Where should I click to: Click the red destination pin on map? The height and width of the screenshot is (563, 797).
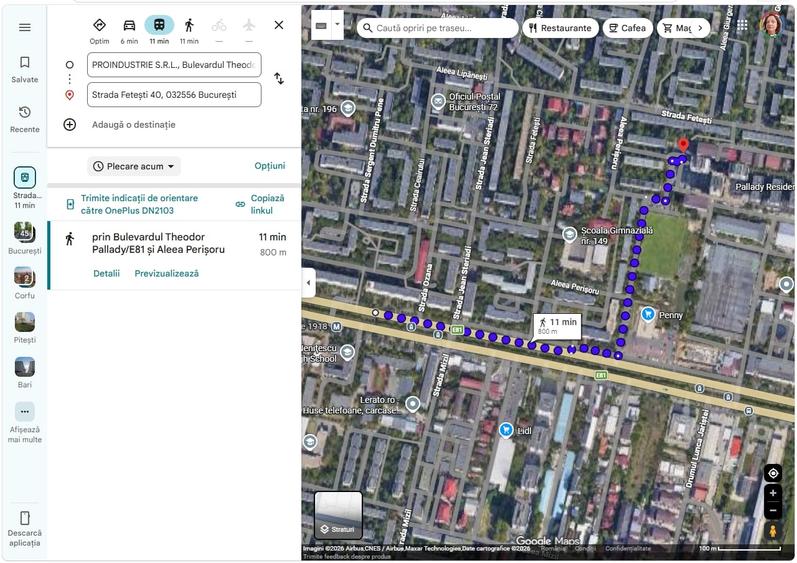684,145
